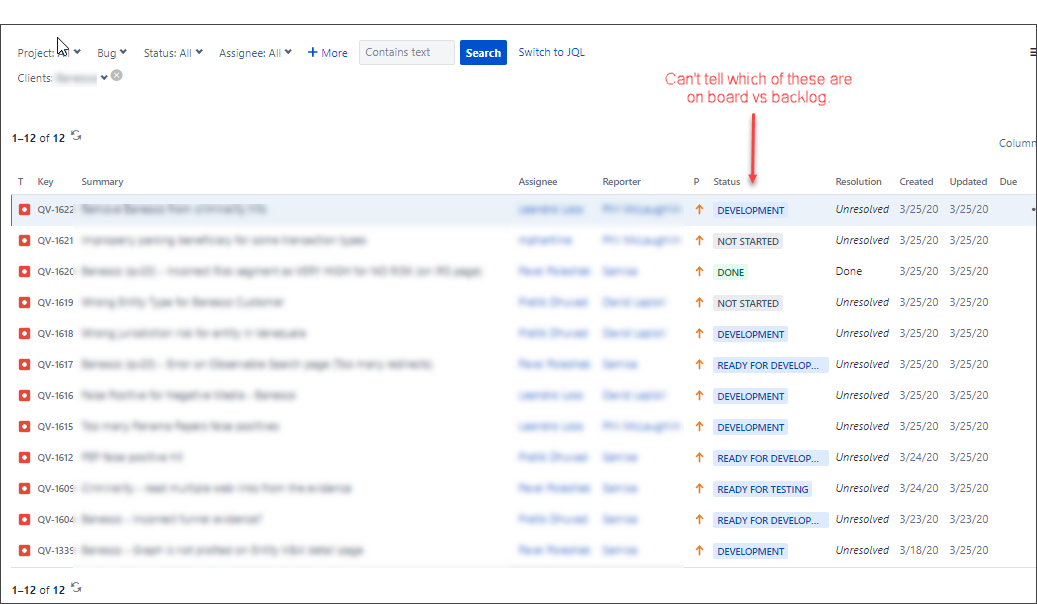Open issue QV-1621
The height and width of the screenshot is (604, 1037).
[56, 241]
